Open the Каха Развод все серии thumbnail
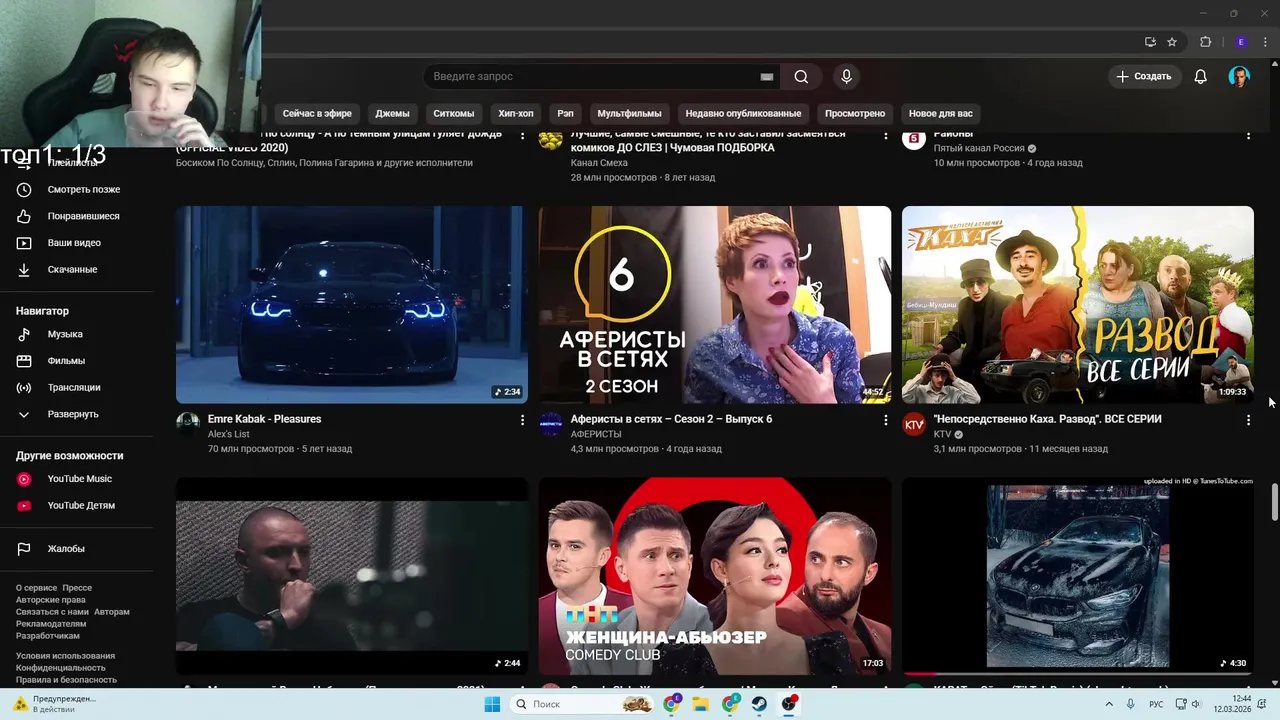This screenshot has width=1280, height=720. tap(1078, 305)
